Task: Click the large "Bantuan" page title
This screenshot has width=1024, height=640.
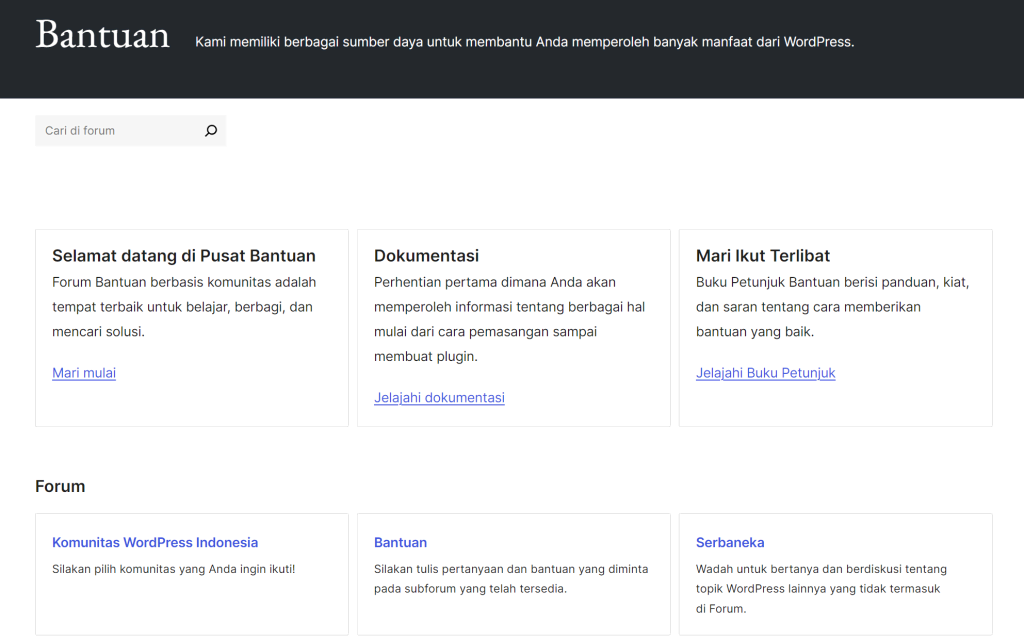Action: [x=103, y=35]
